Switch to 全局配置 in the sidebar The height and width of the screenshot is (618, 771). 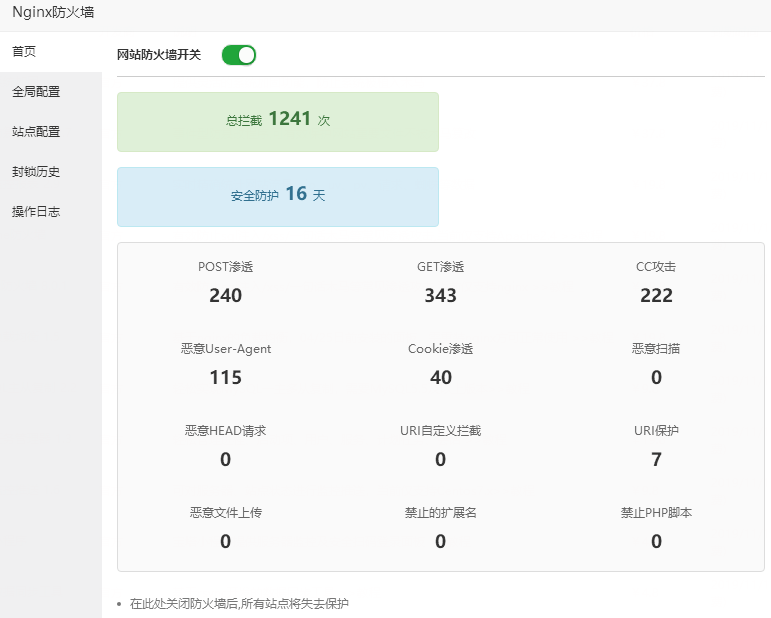(36, 91)
